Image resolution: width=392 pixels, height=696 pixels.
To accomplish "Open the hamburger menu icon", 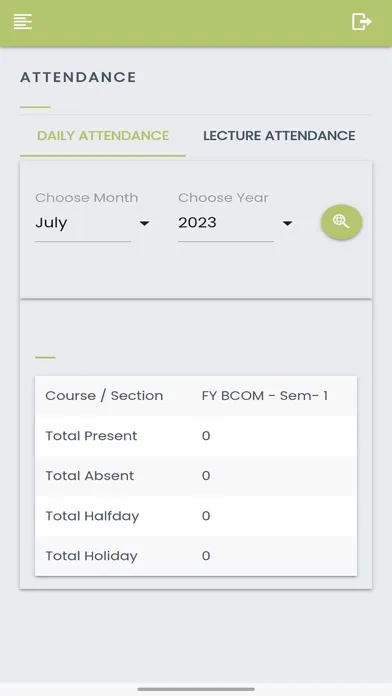I will click(23, 21).
